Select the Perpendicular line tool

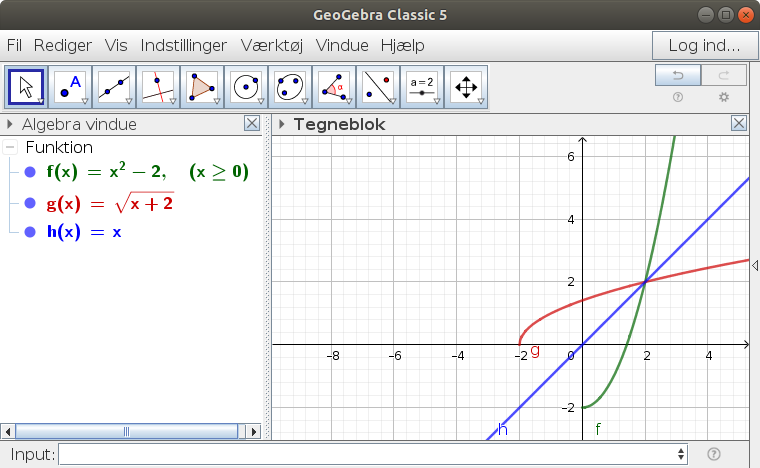click(x=158, y=87)
